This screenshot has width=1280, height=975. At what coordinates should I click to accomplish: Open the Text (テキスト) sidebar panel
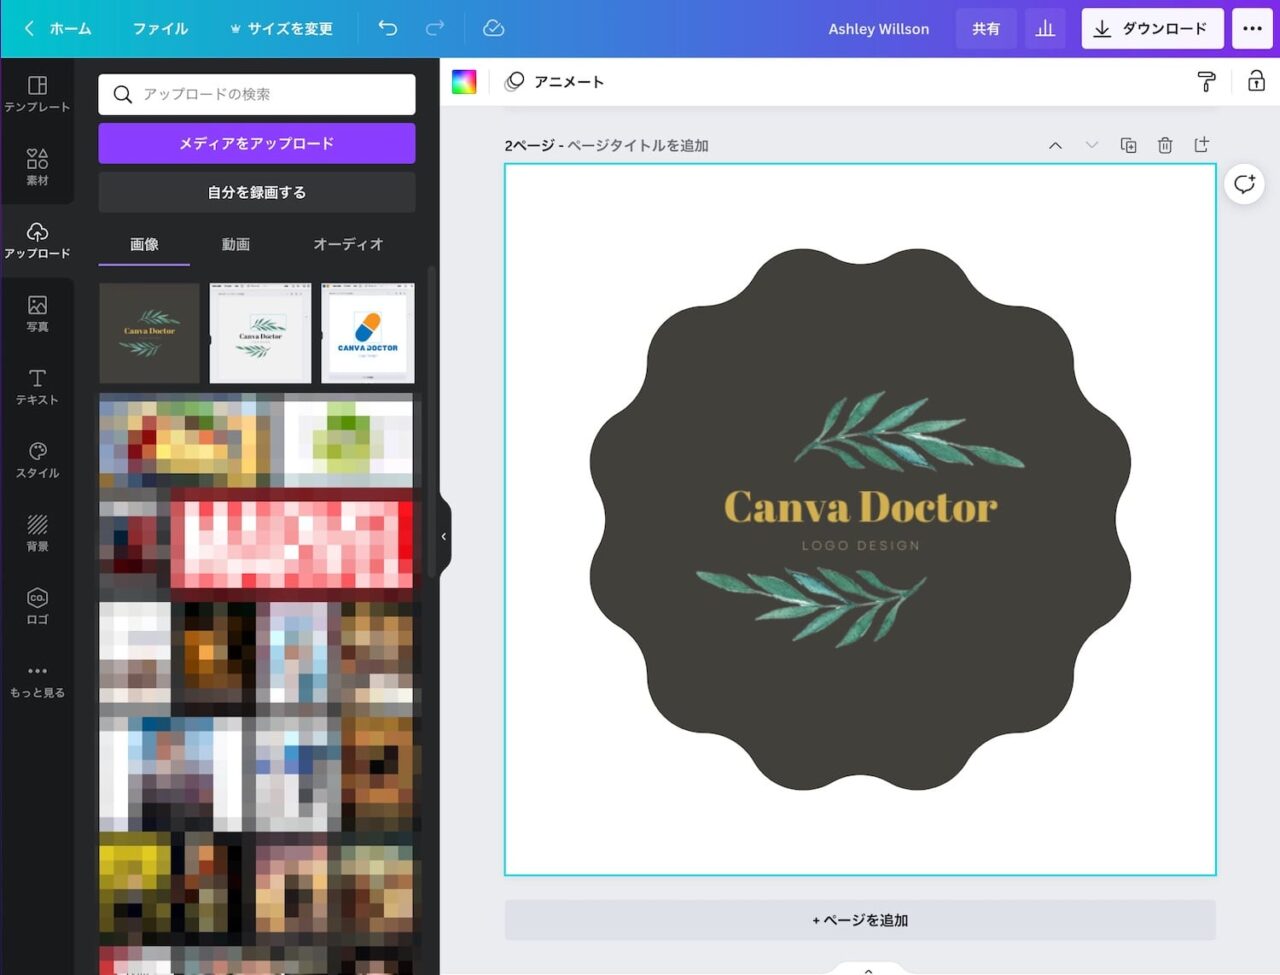(37, 387)
